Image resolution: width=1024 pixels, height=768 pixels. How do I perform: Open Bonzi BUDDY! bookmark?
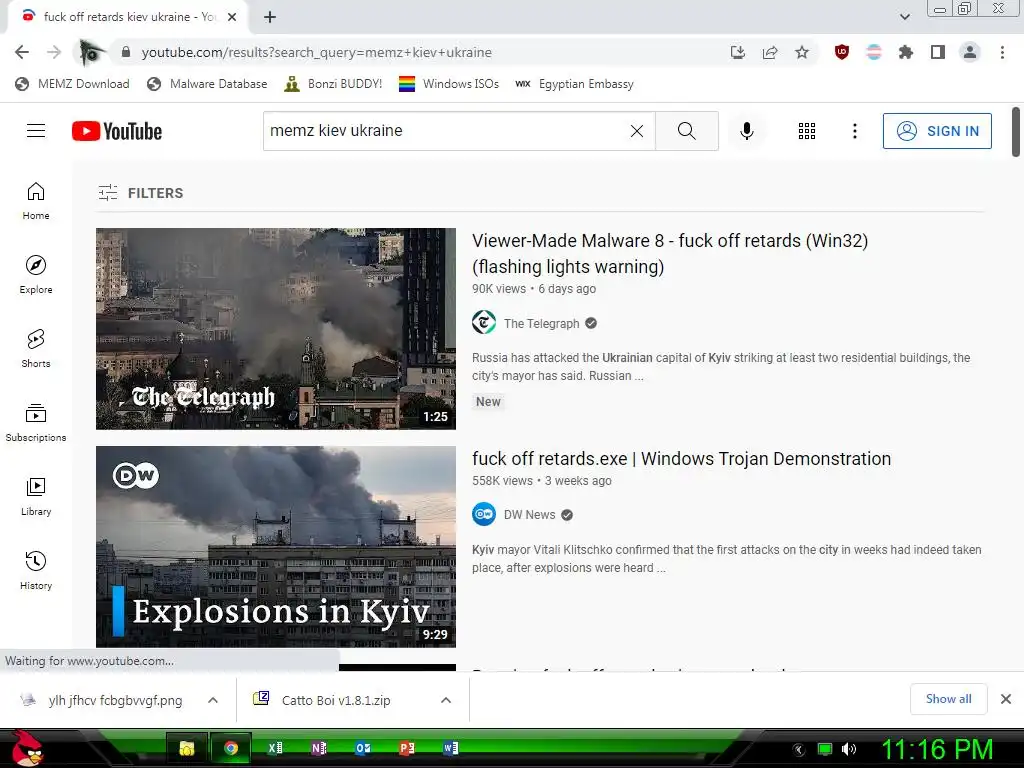334,84
